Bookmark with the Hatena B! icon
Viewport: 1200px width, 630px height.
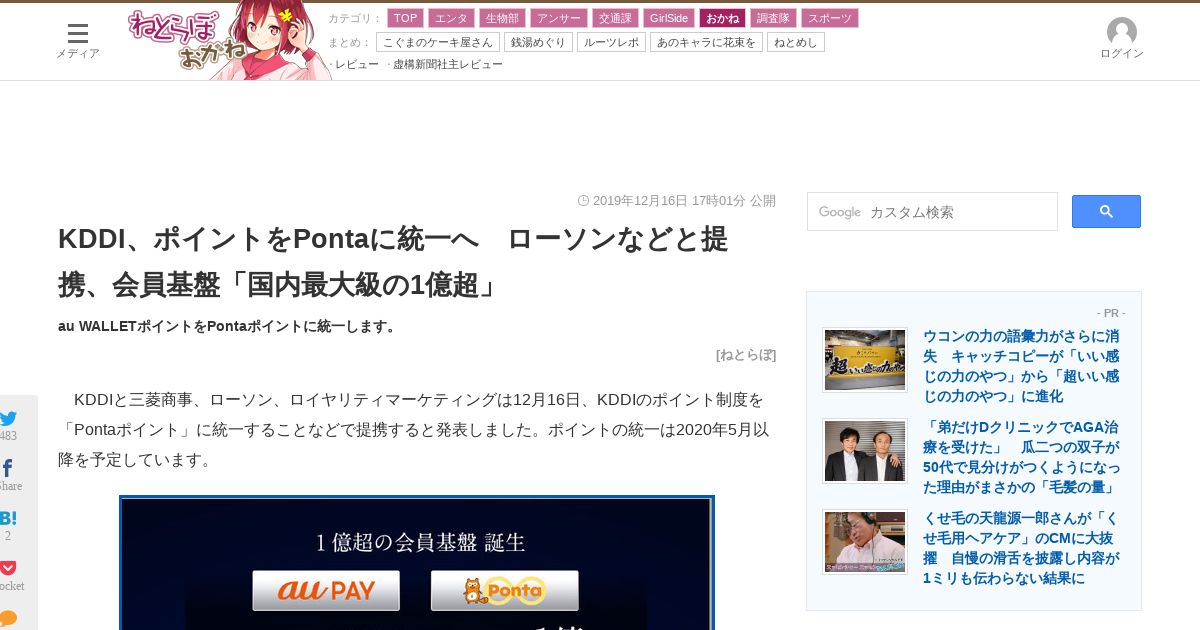8,518
